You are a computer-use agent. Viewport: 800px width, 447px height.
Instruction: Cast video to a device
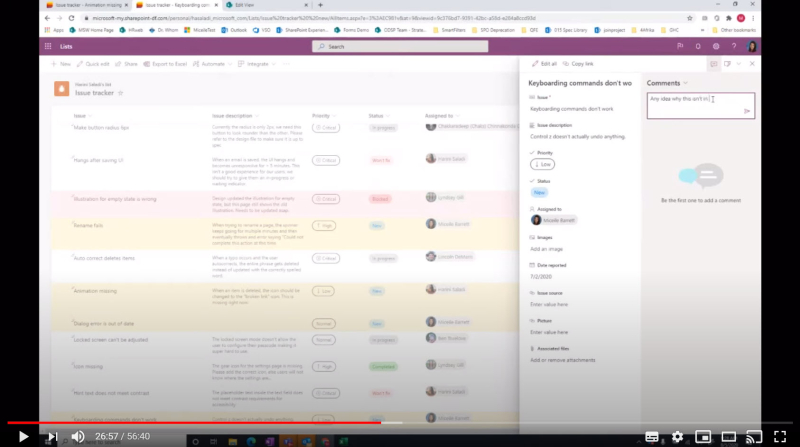754,436
